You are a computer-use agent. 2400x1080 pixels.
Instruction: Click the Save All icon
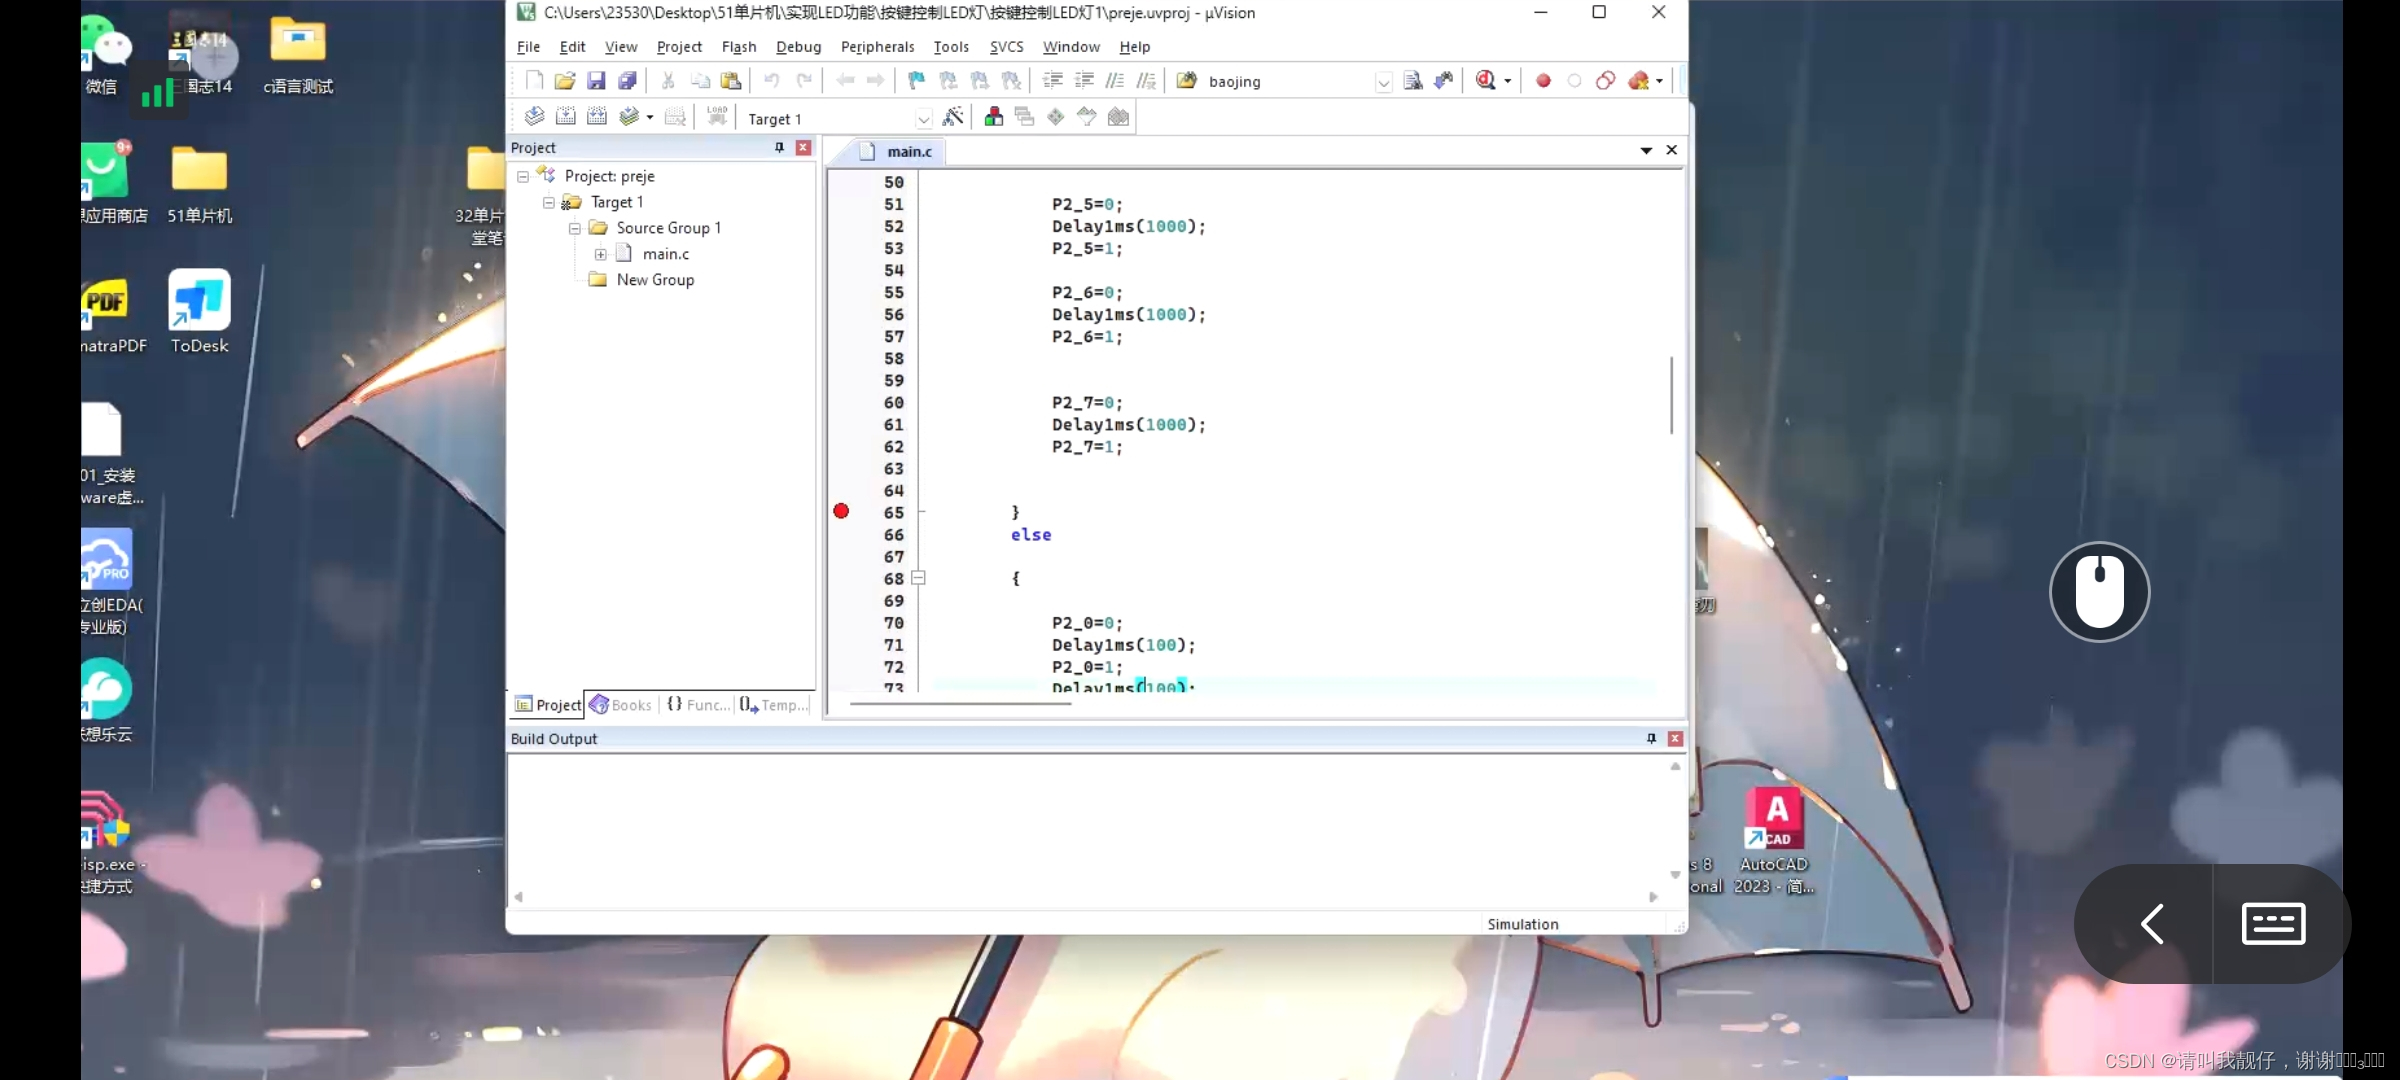(627, 81)
